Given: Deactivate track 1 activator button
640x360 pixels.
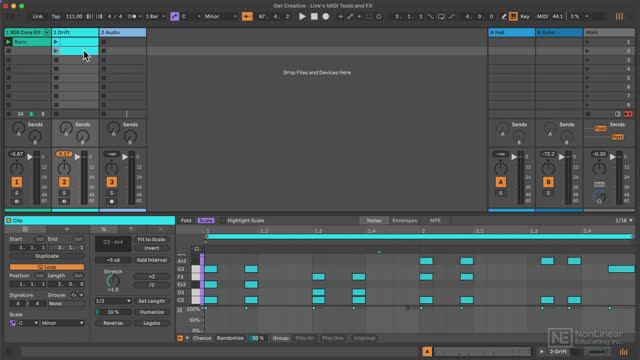Looking at the screenshot, I should (x=17, y=182).
